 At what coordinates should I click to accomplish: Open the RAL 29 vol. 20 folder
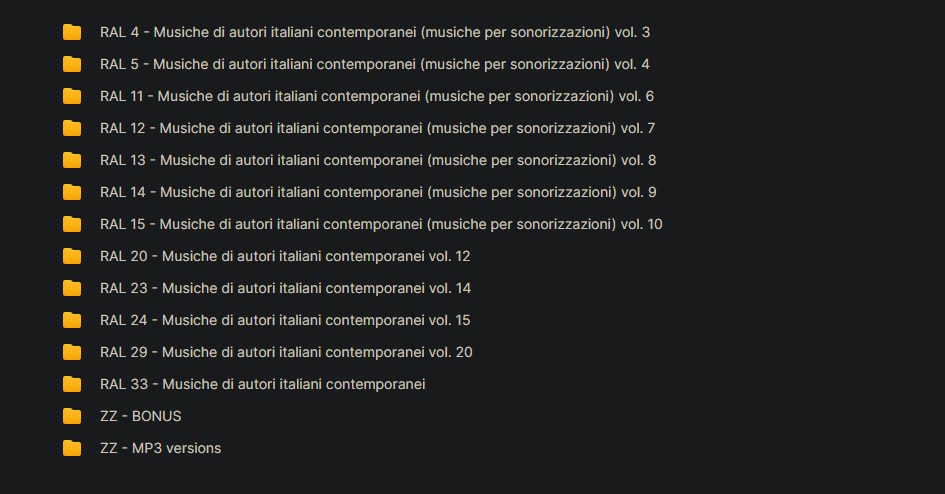286,352
